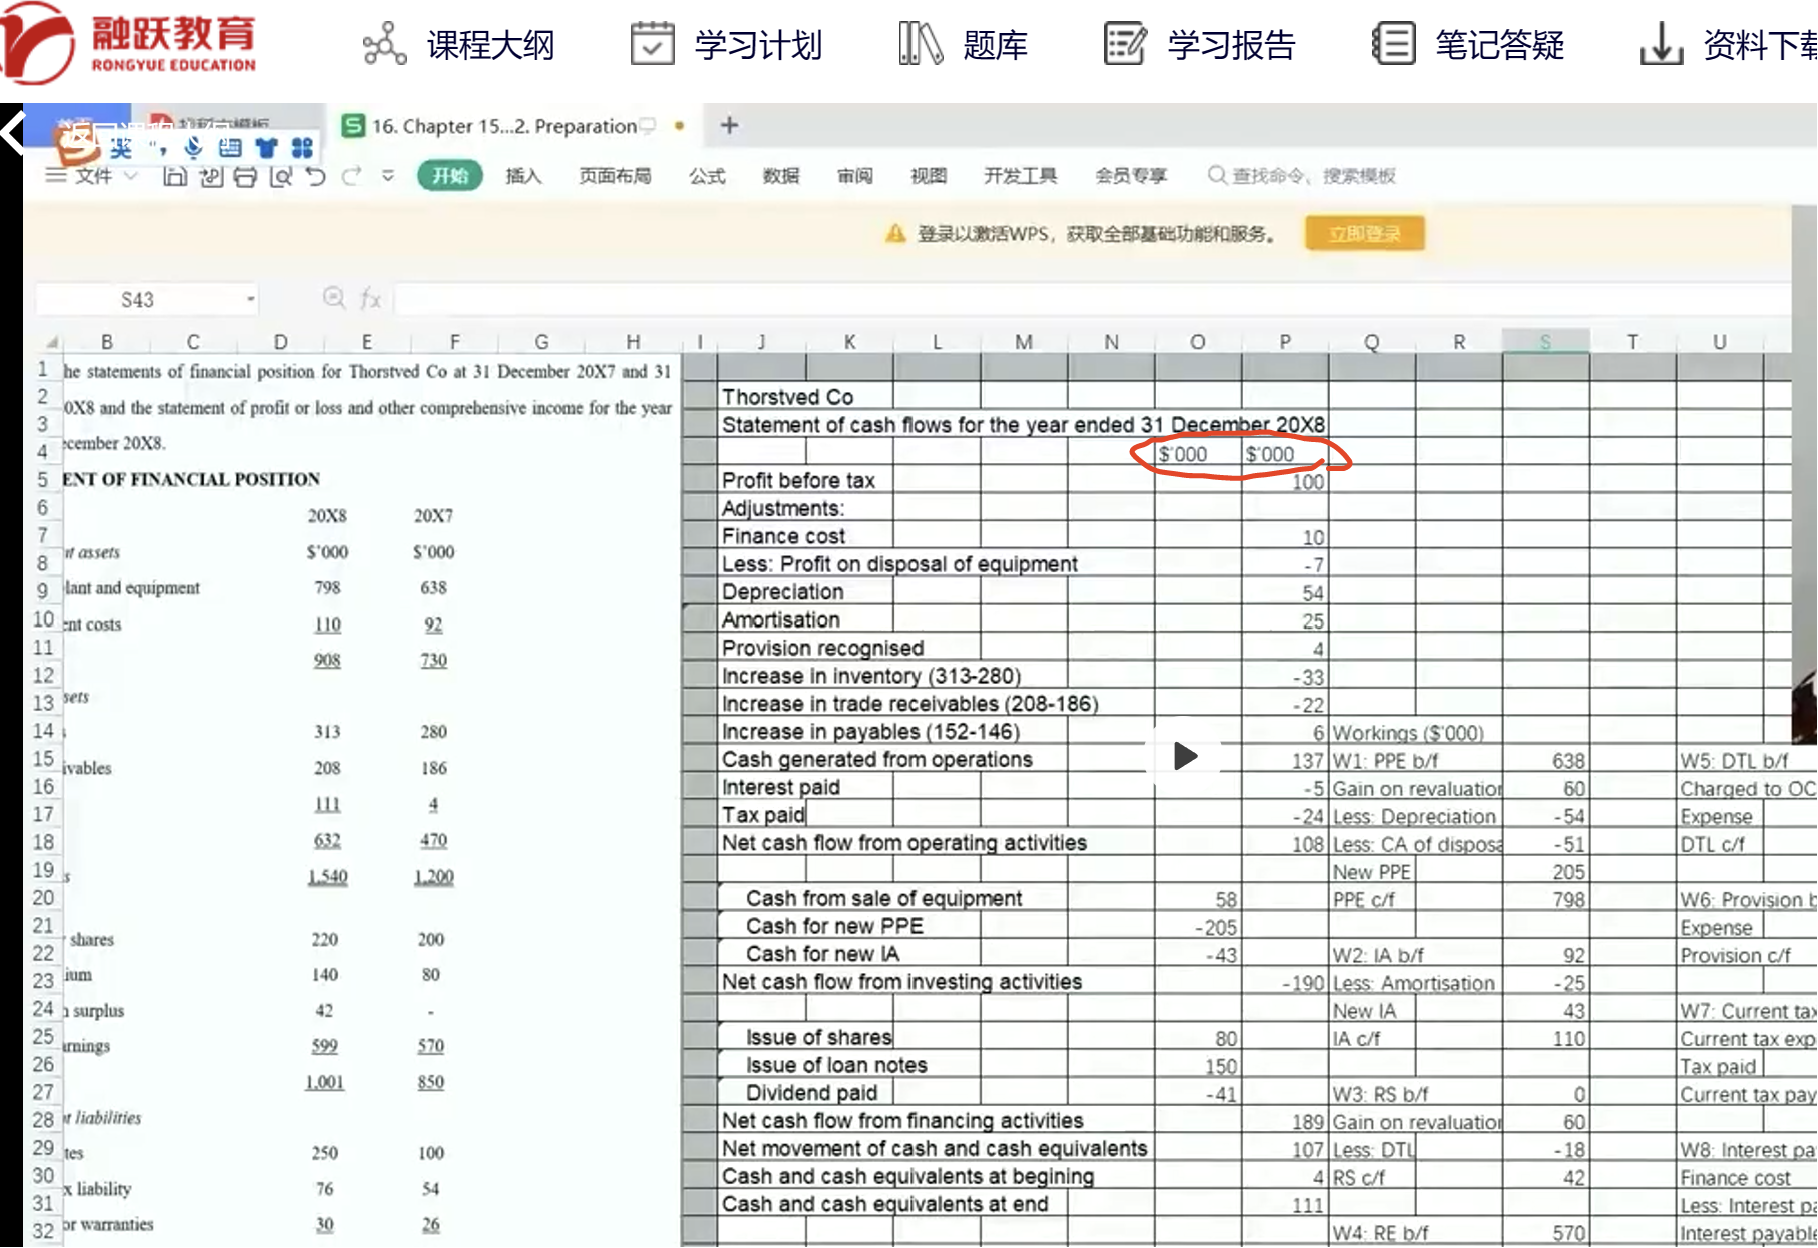
Task: Click the cell 'Issue of loan notes'
Action: 836,1065
